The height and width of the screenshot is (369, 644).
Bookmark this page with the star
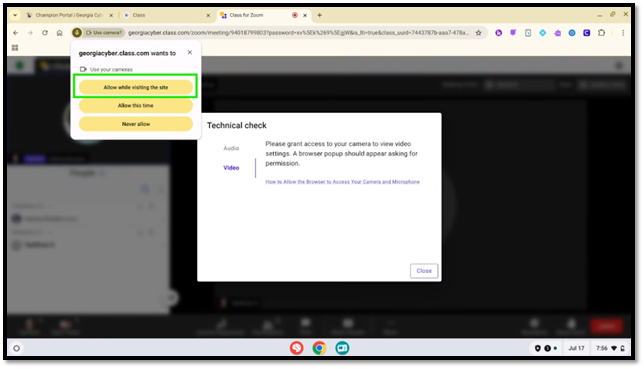[x=478, y=33]
